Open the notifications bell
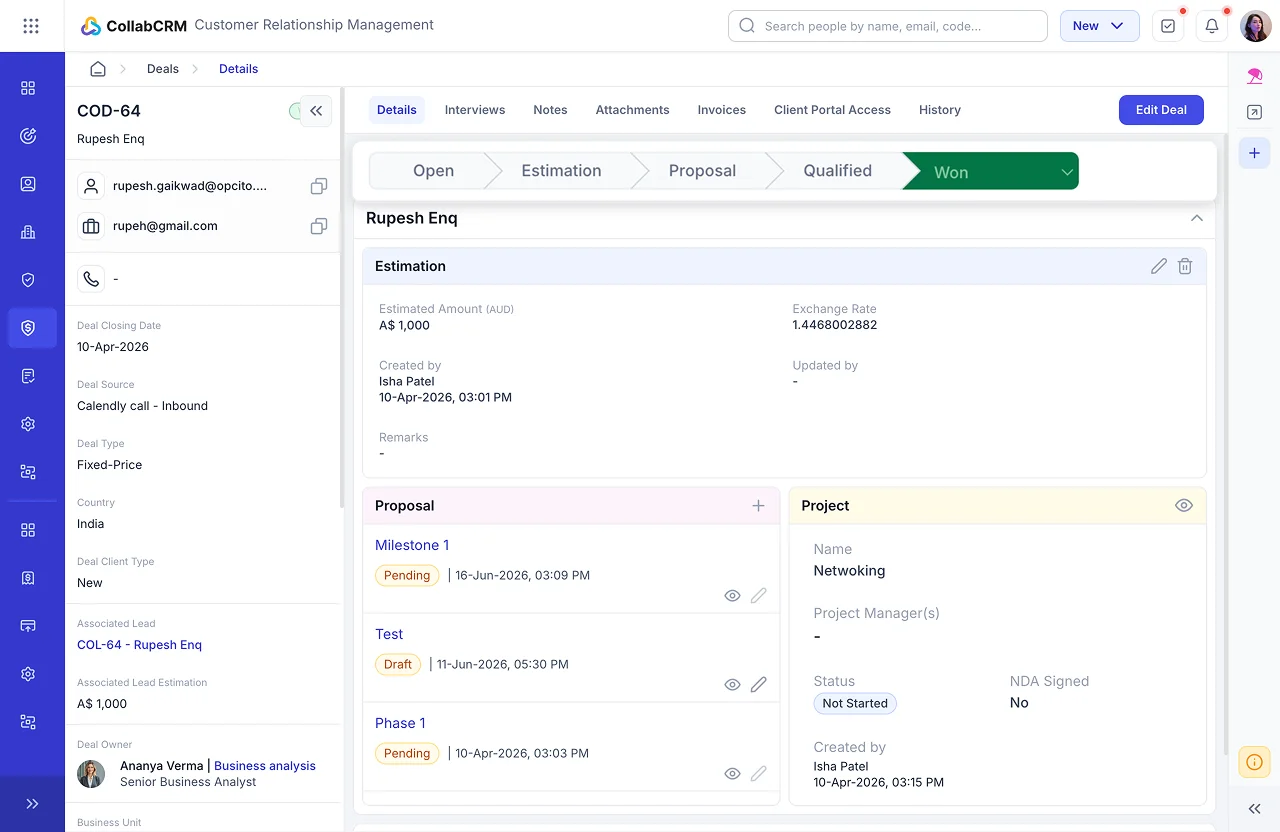This screenshot has height=832, width=1280. (x=1212, y=26)
